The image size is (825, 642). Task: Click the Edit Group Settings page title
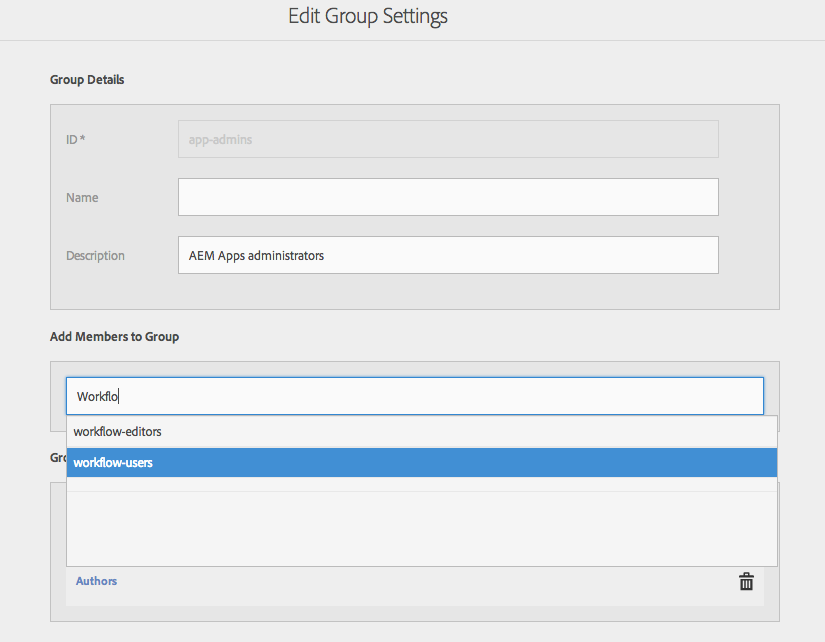click(368, 17)
